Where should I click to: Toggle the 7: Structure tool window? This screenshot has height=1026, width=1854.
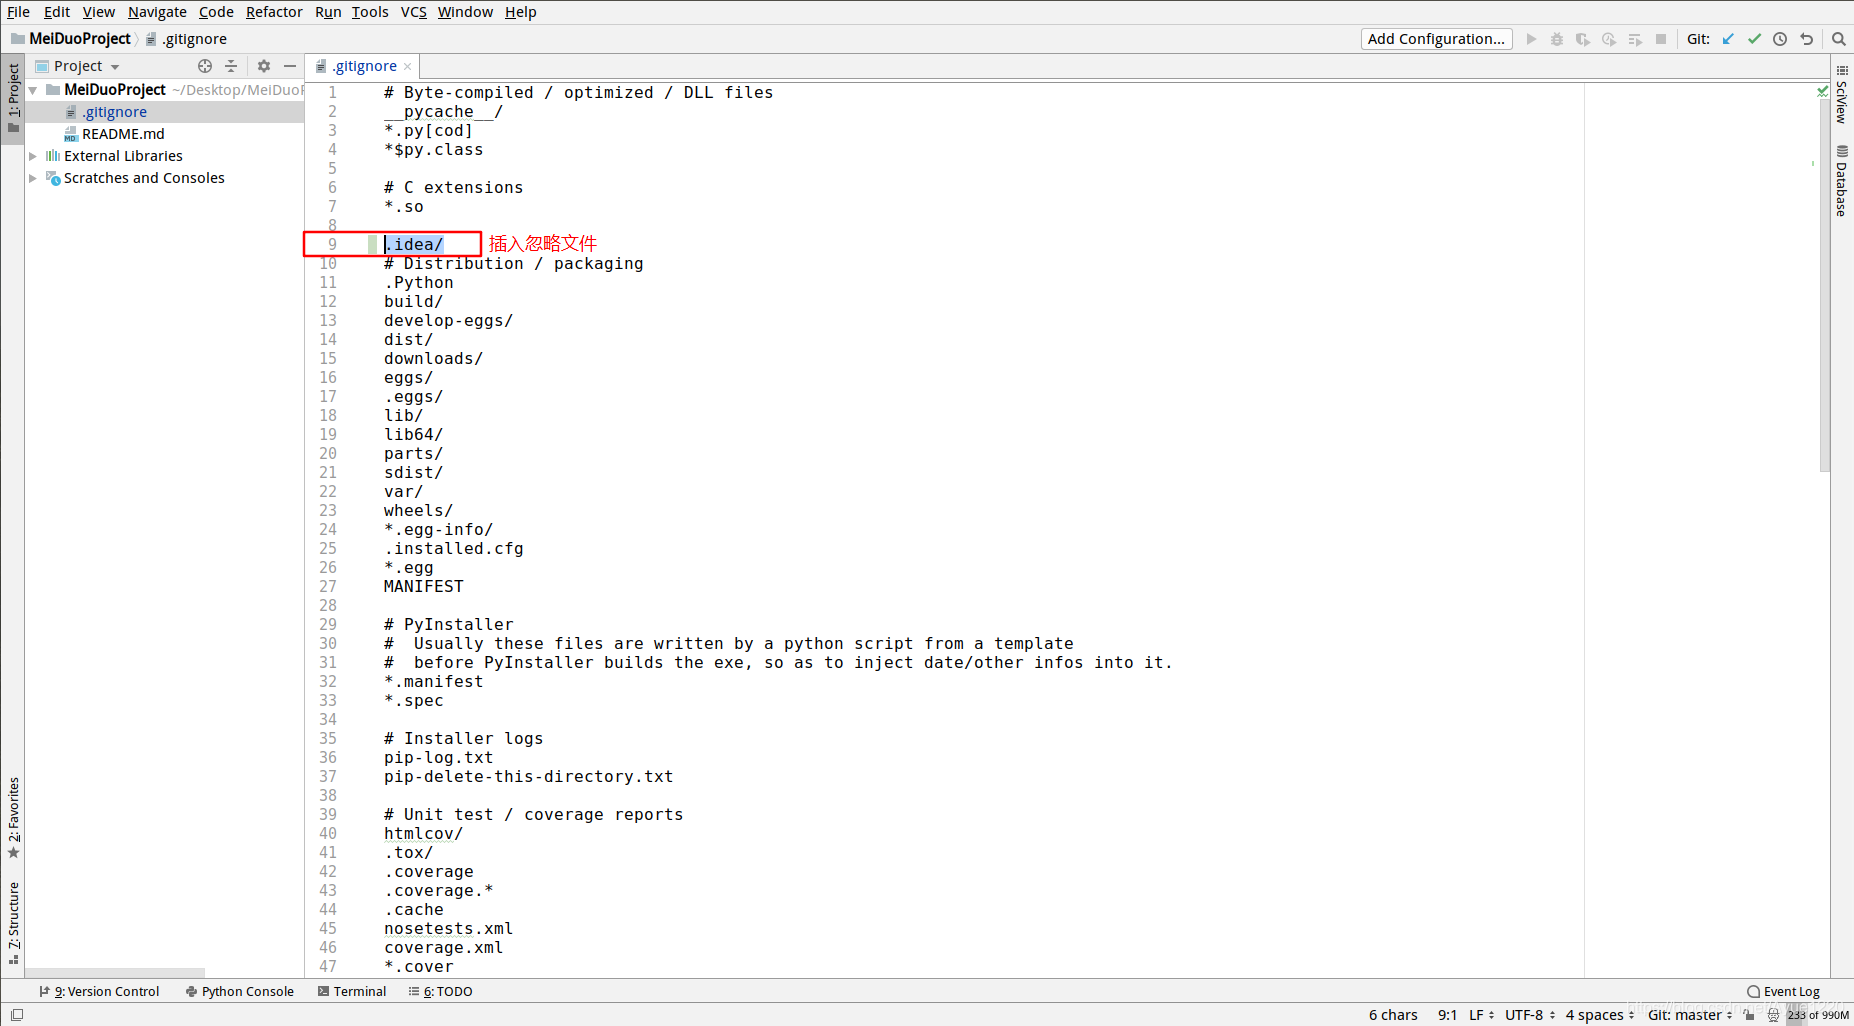[x=13, y=923]
